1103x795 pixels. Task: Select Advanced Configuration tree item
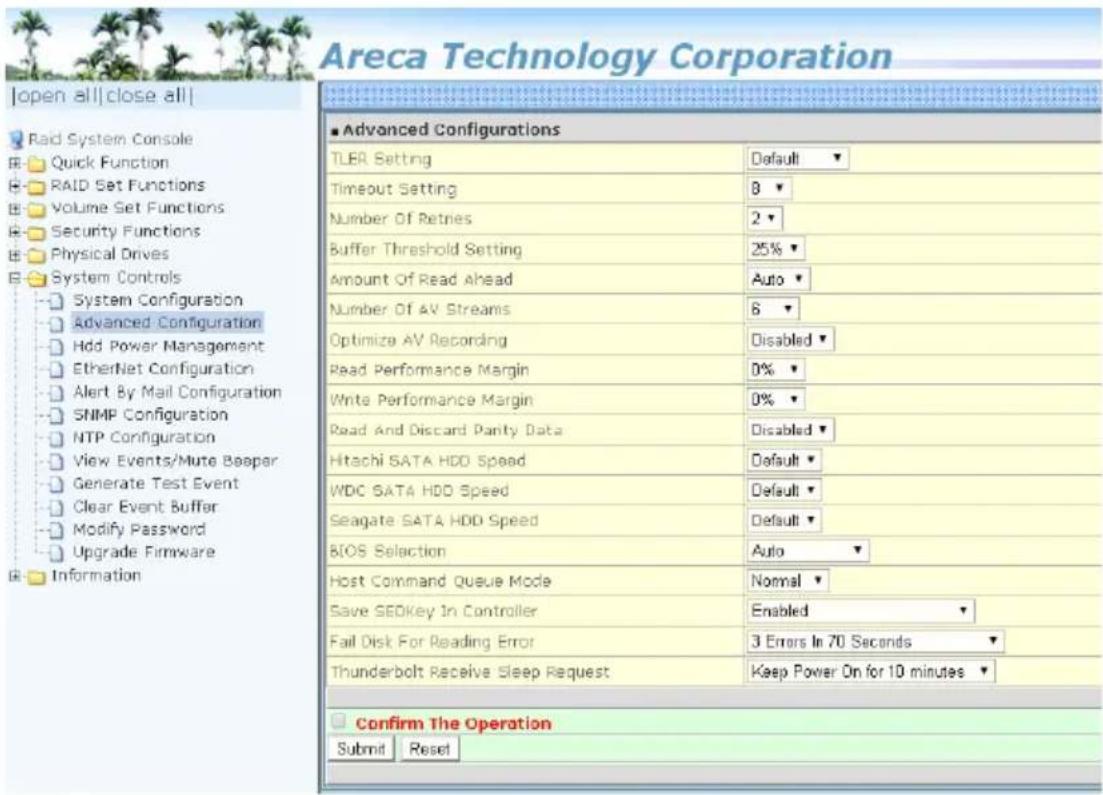point(167,323)
